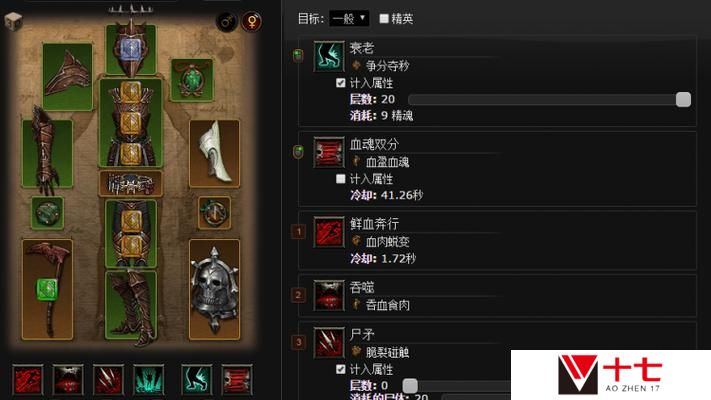The height and width of the screenshot is (400, 711).
Task: Open the boots equipment slot
Action: 131,305
